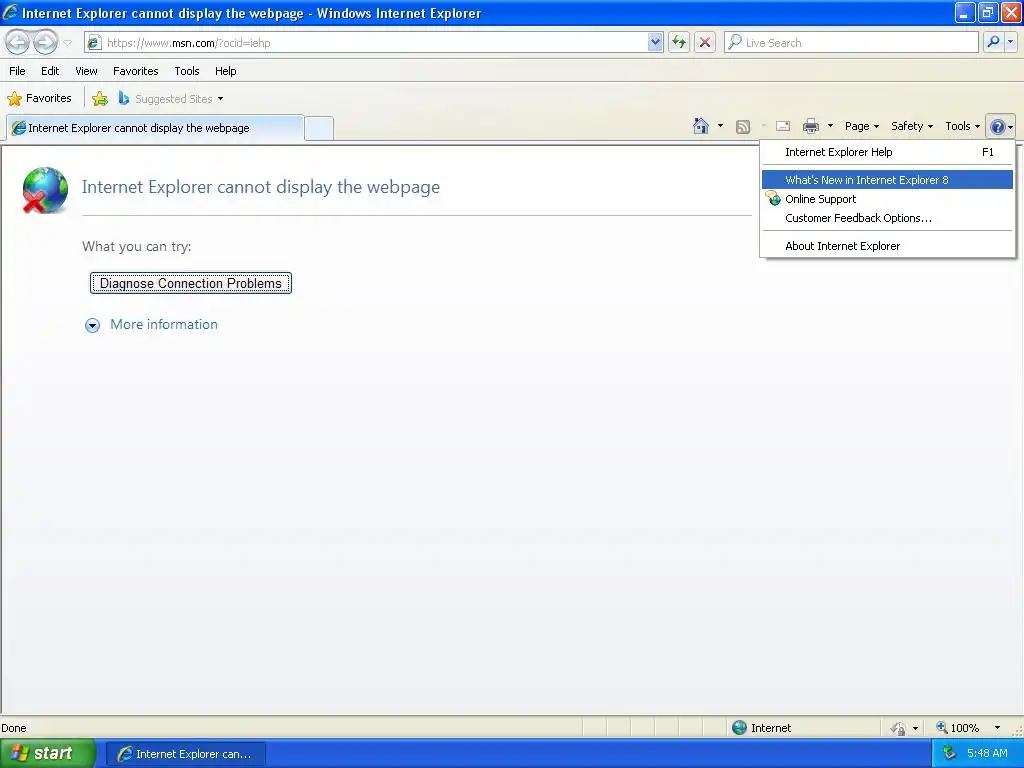Open the Favorites menu in menu bar

coord(136,71)
